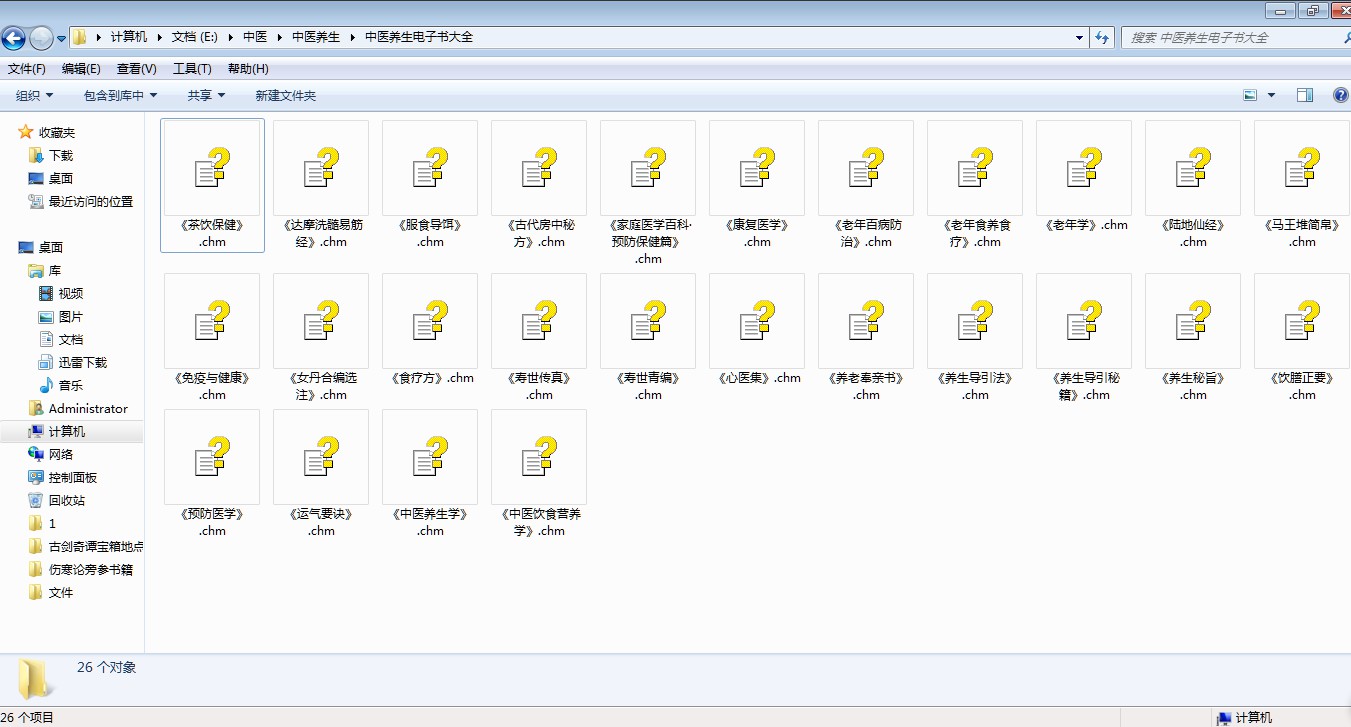
Task: Click the Help question mark icon
Action: (1341, 95)
